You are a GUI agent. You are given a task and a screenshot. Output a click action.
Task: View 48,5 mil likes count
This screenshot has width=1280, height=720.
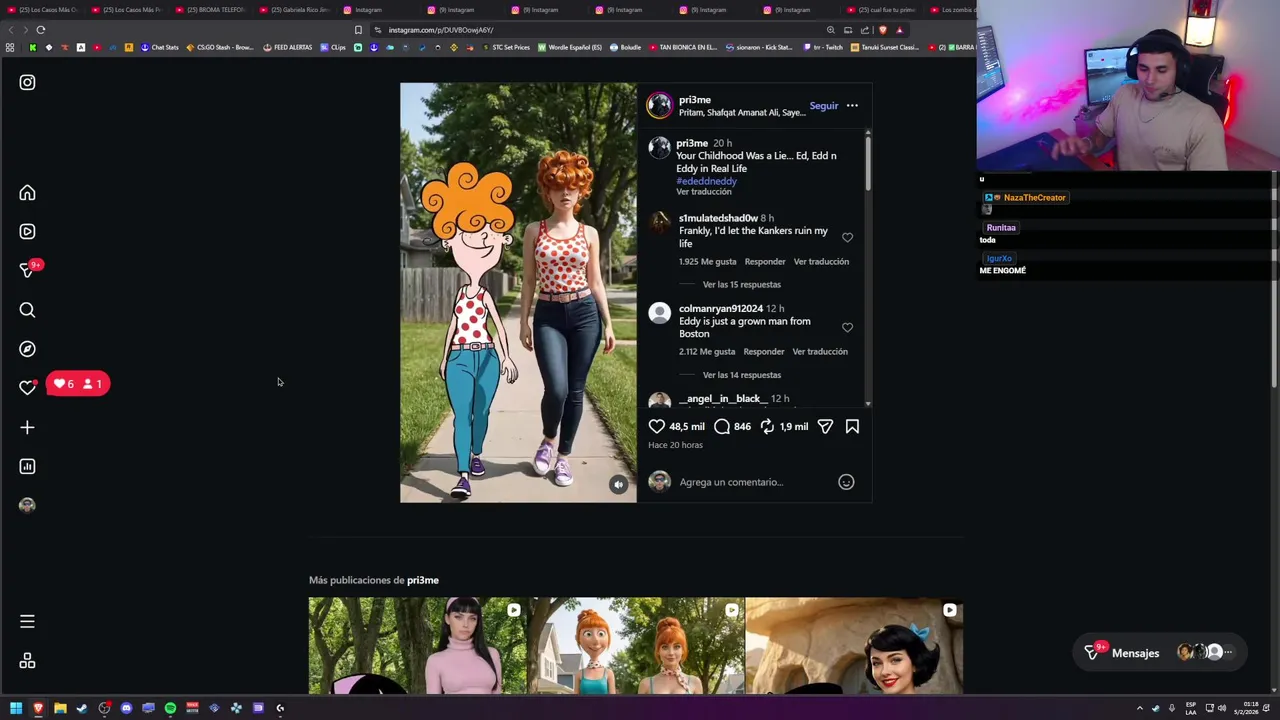point(686,427)
